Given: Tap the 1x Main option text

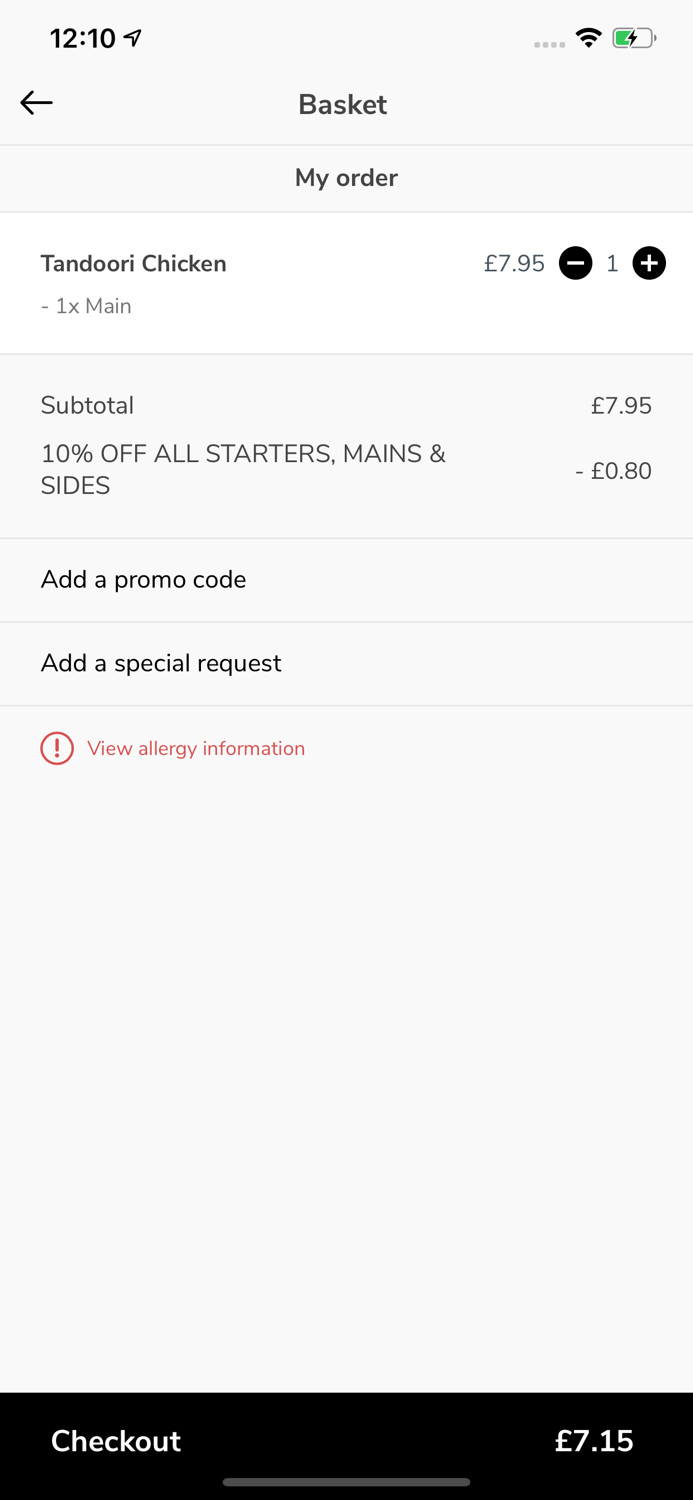Looking at the screenshot, I should 86,306.
